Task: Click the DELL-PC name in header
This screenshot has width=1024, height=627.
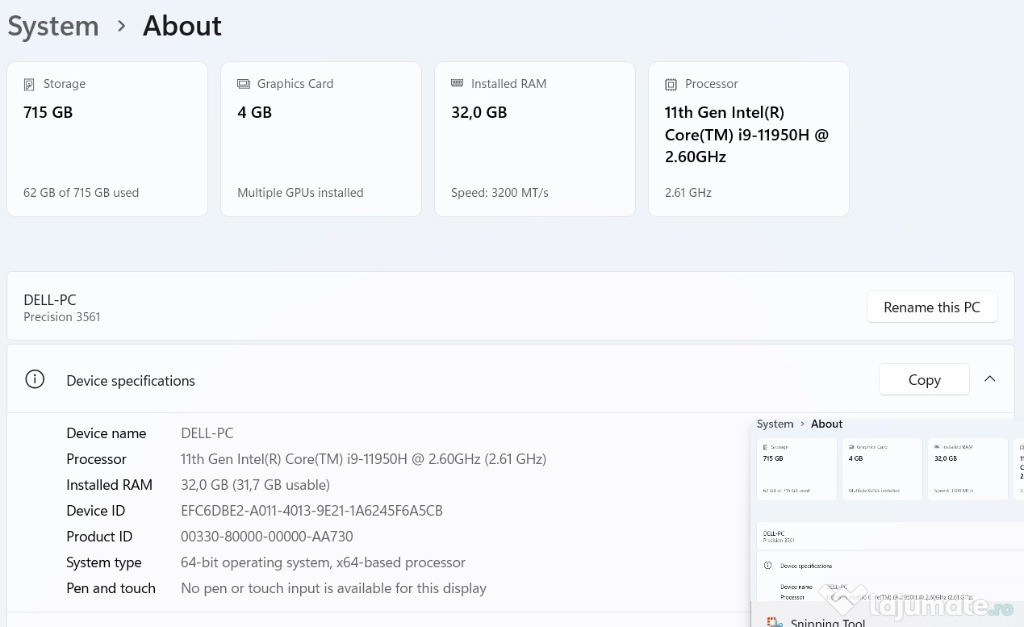Action: [50, 300]
